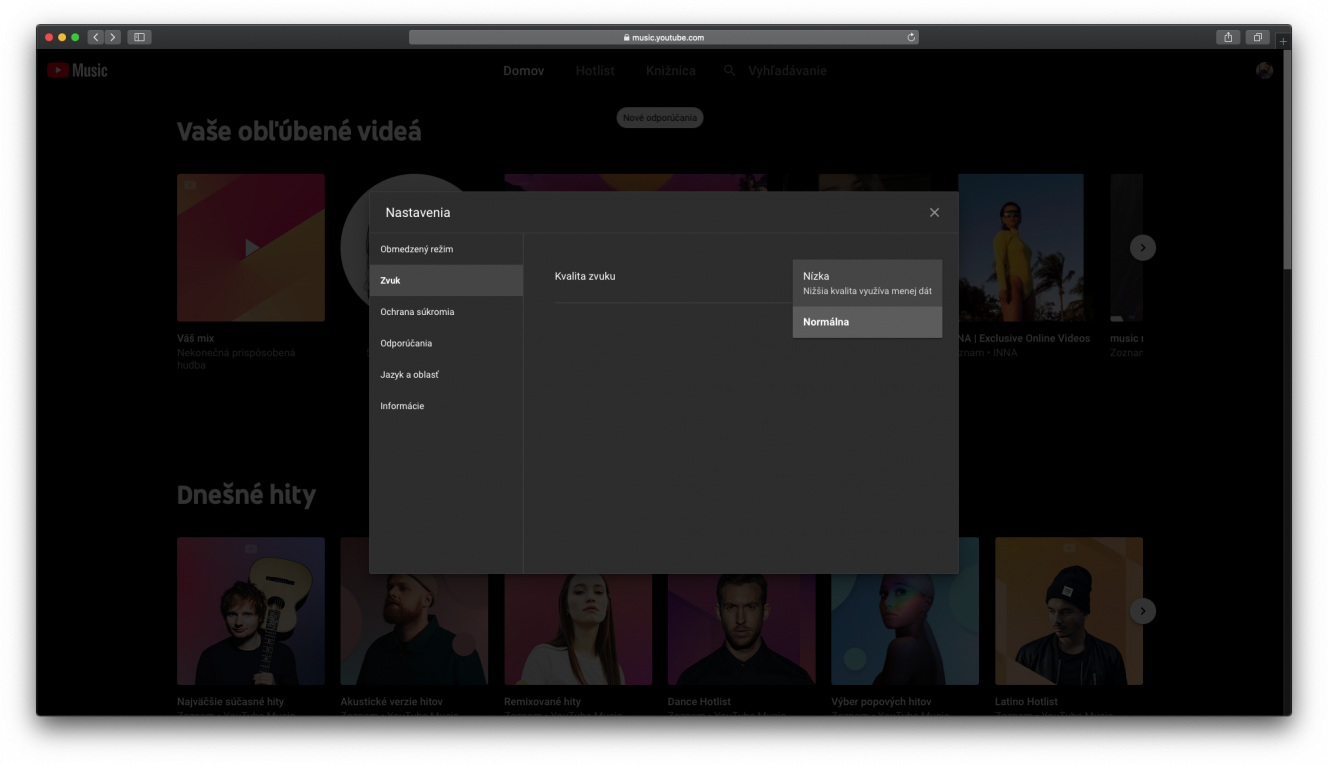Click the page vertical scrollbar
This screenshot has width=1328, height=764.
click(x=1286, y=160)
